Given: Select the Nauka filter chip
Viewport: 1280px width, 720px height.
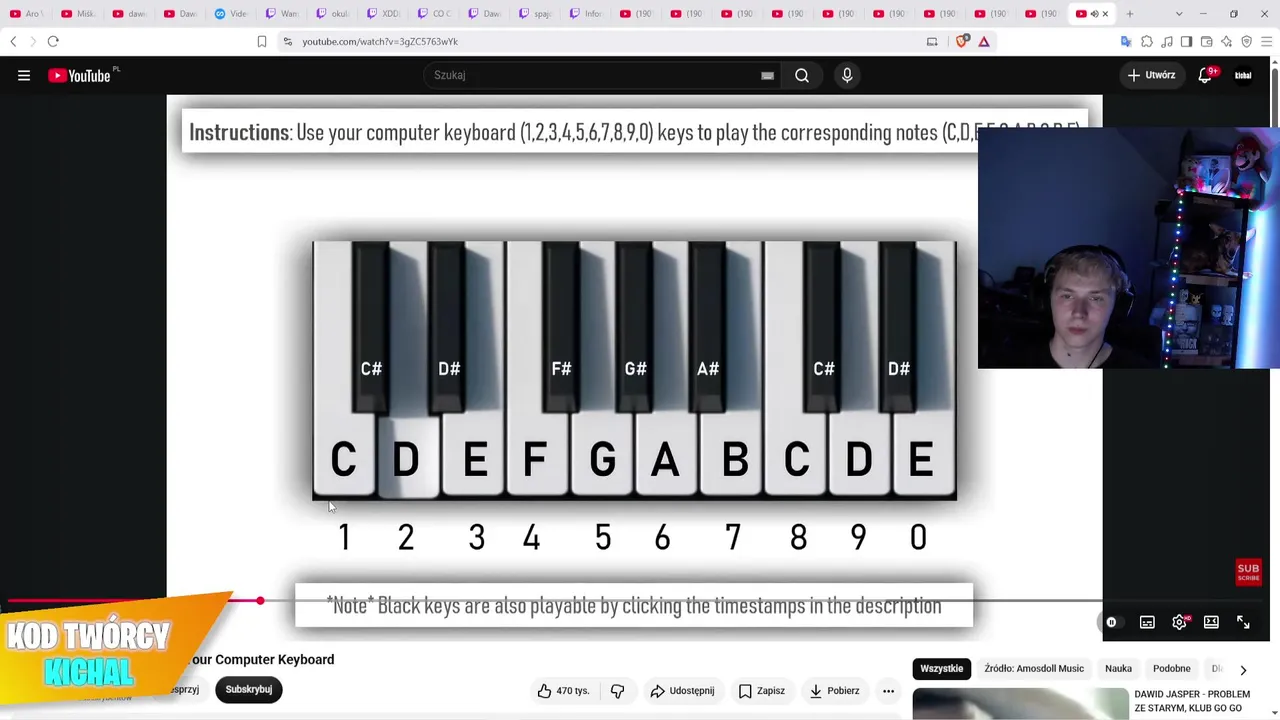Looking at the screenshot, I should [1118, 669].
